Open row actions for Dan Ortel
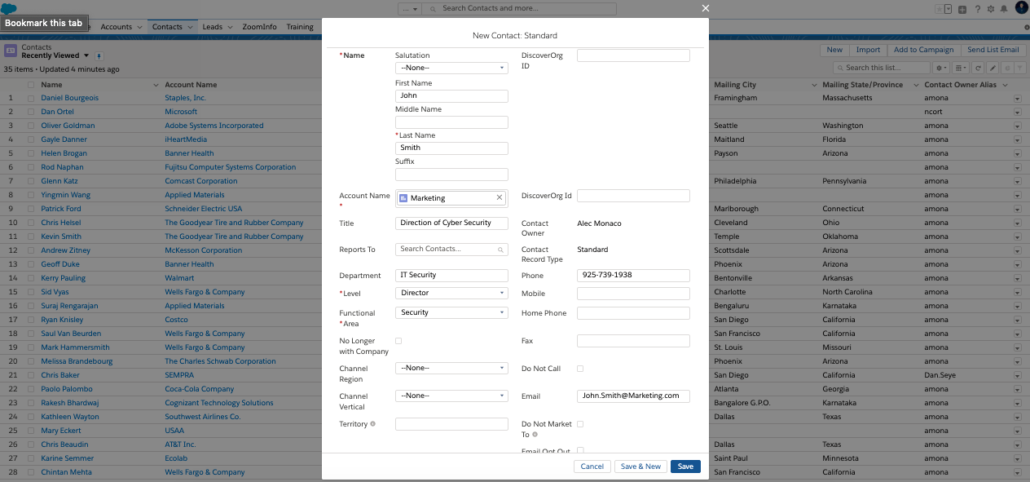This screenshot has width=1030, height=482. (x=1018, y=112)
